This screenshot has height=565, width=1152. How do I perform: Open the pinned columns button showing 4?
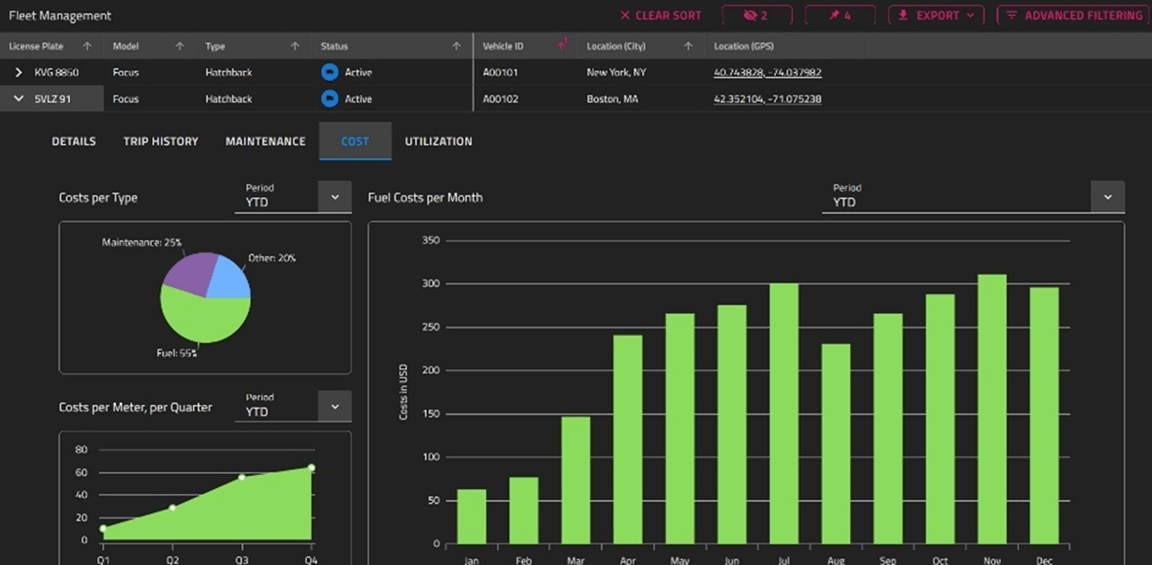[x=840, y=16]
